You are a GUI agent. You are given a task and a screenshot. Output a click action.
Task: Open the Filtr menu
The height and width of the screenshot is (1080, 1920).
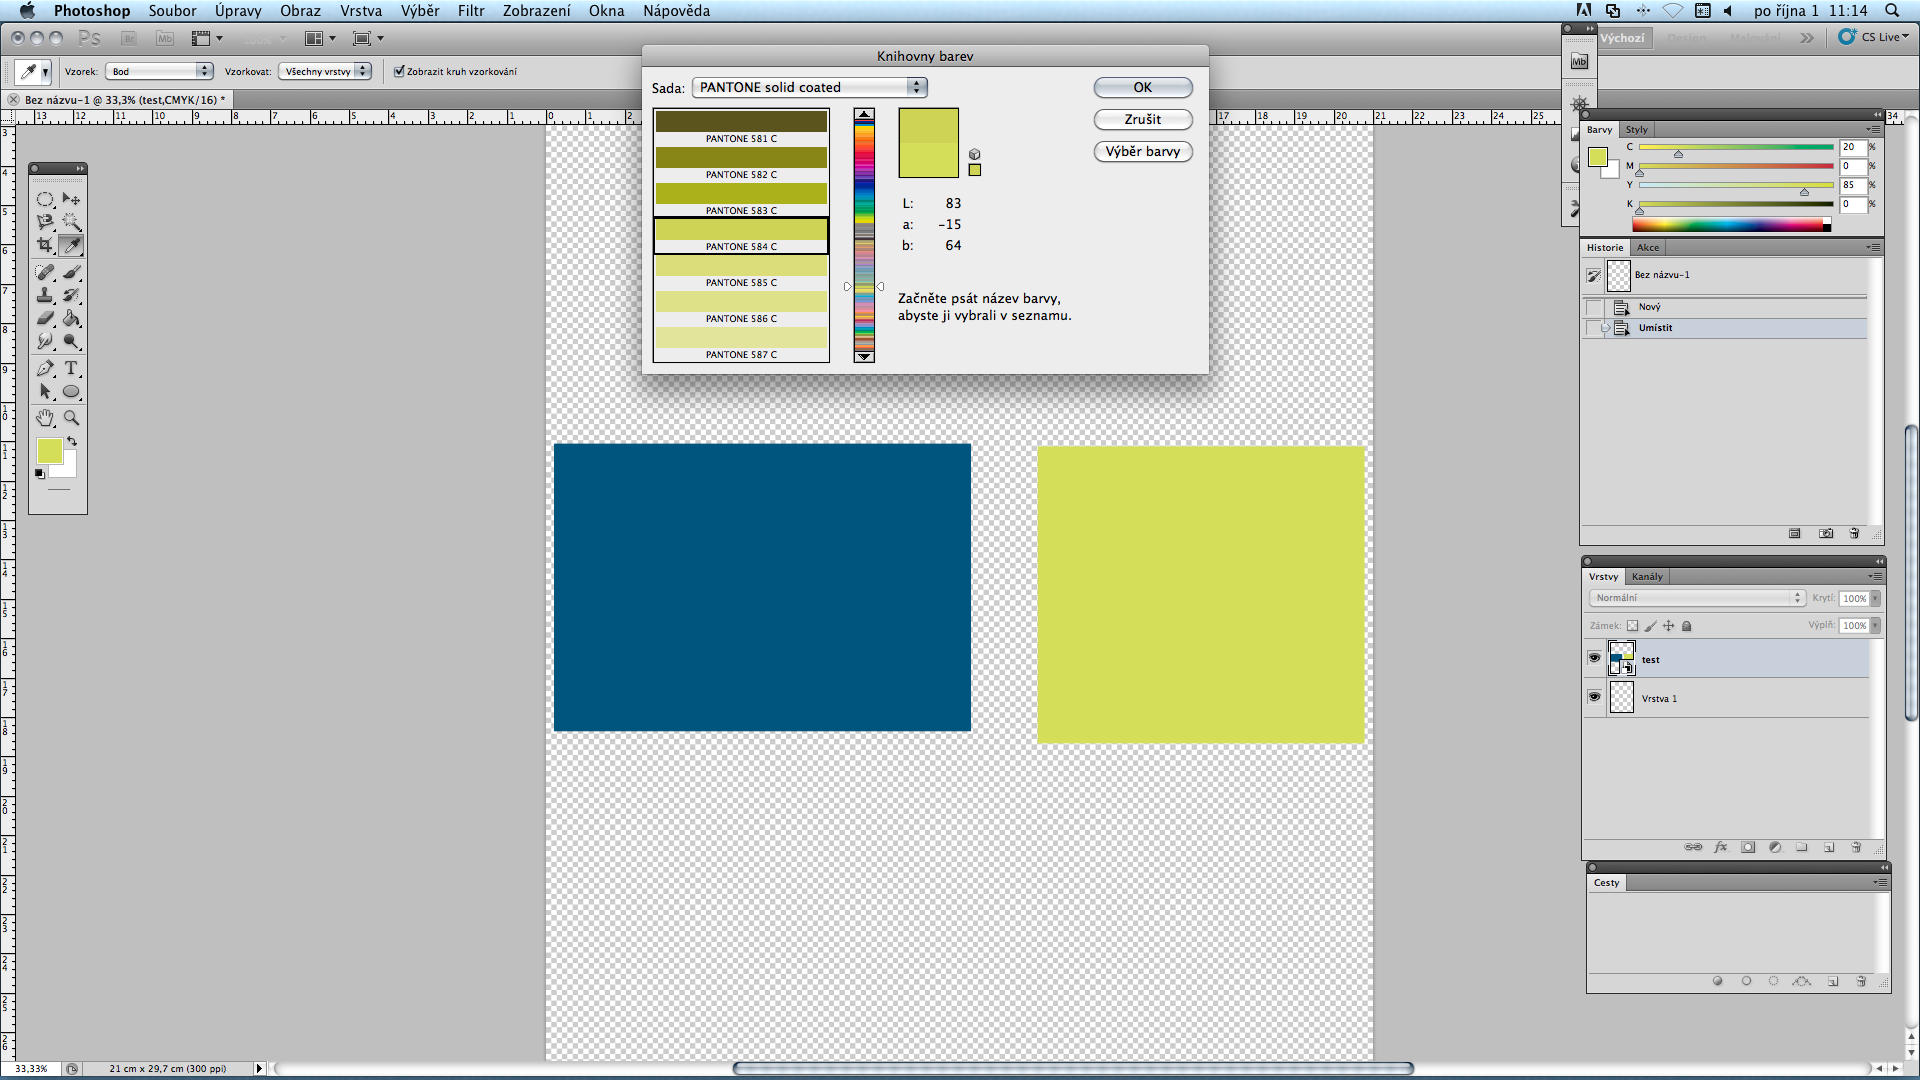pyautogui.click(x=470, y=11)
